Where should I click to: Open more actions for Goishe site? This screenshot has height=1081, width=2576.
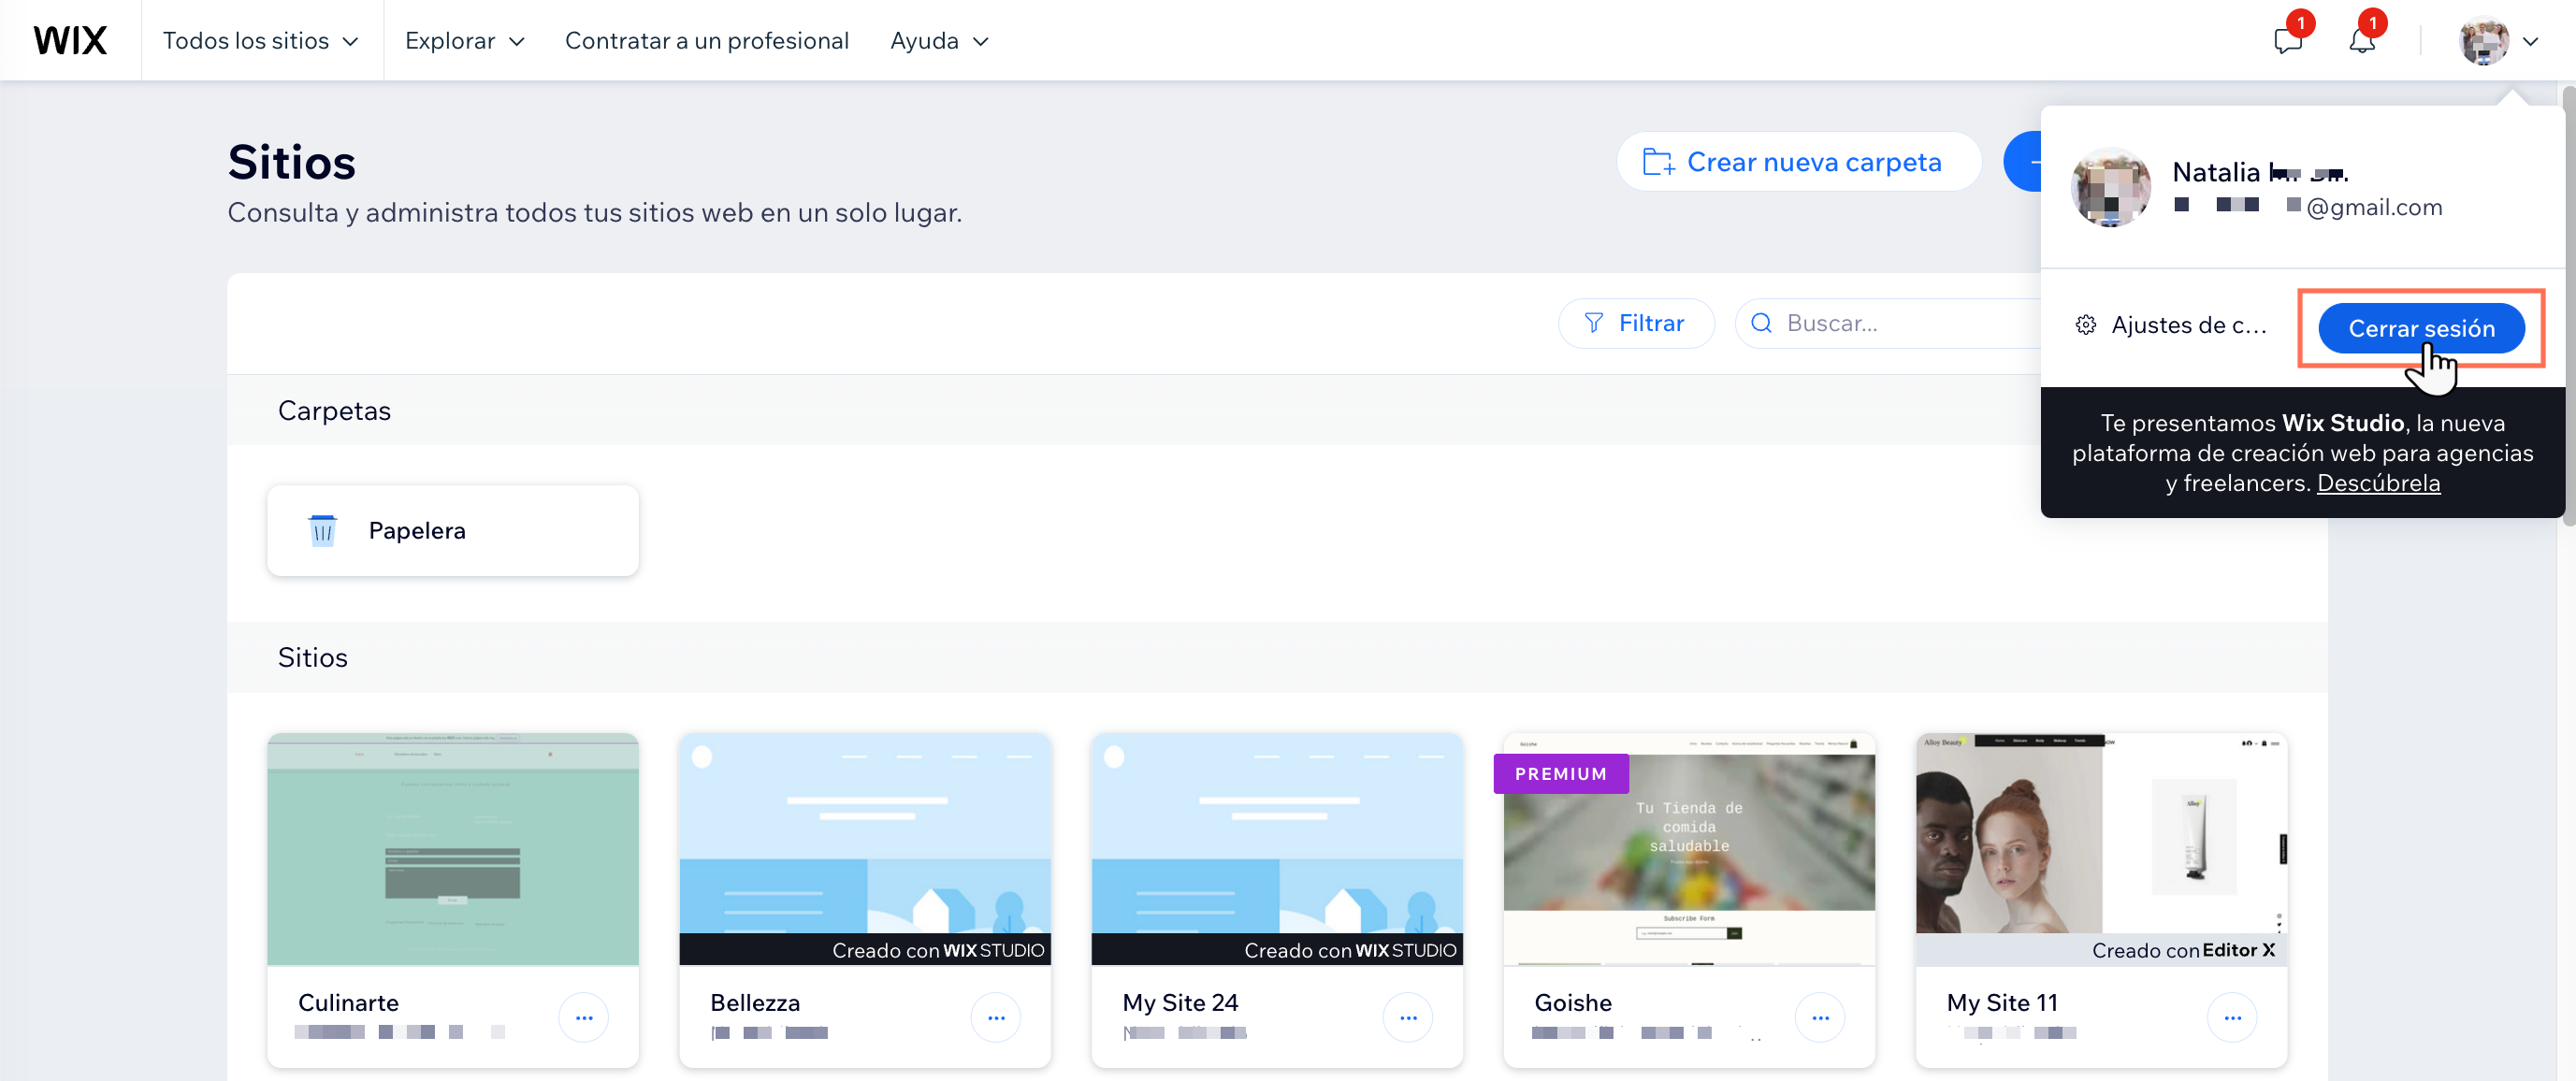click(1820, 1017)
